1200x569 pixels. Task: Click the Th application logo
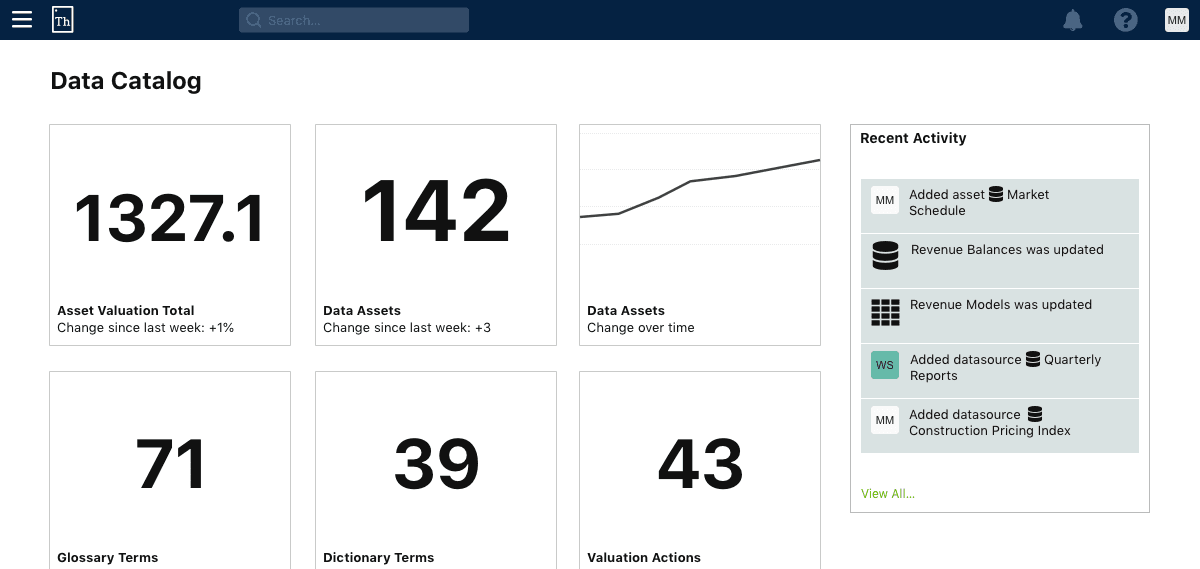pyautogui.click(x=63, y=20)
